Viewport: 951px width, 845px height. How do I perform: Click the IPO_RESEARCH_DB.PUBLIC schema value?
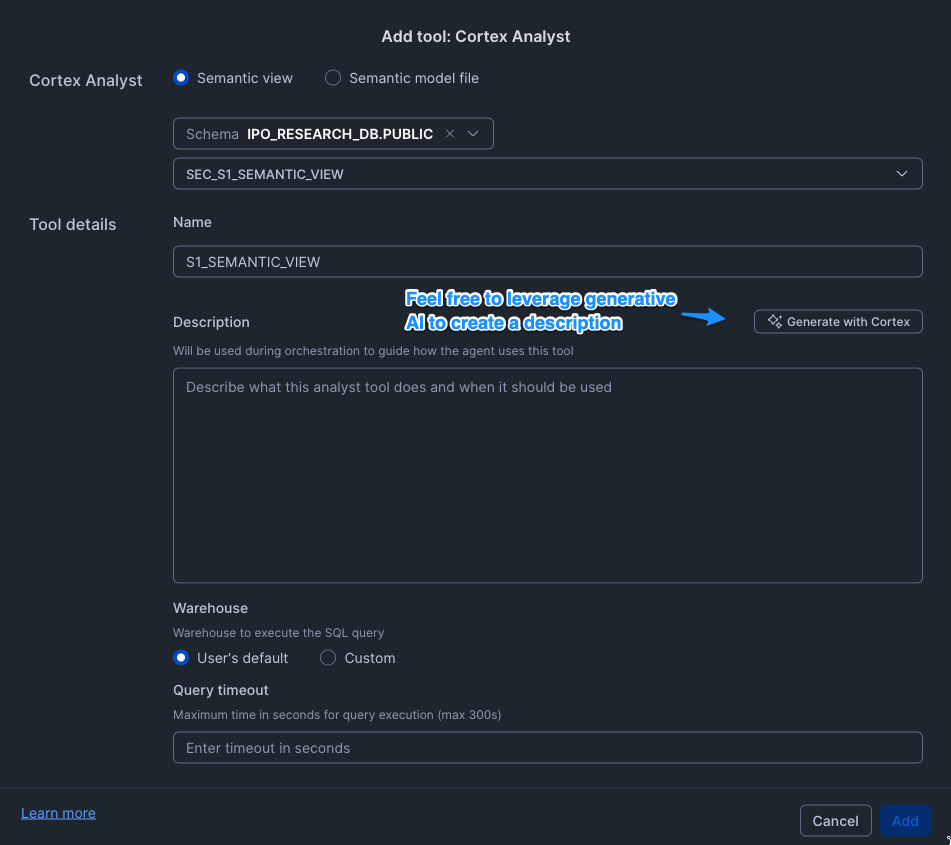(340, 134)
